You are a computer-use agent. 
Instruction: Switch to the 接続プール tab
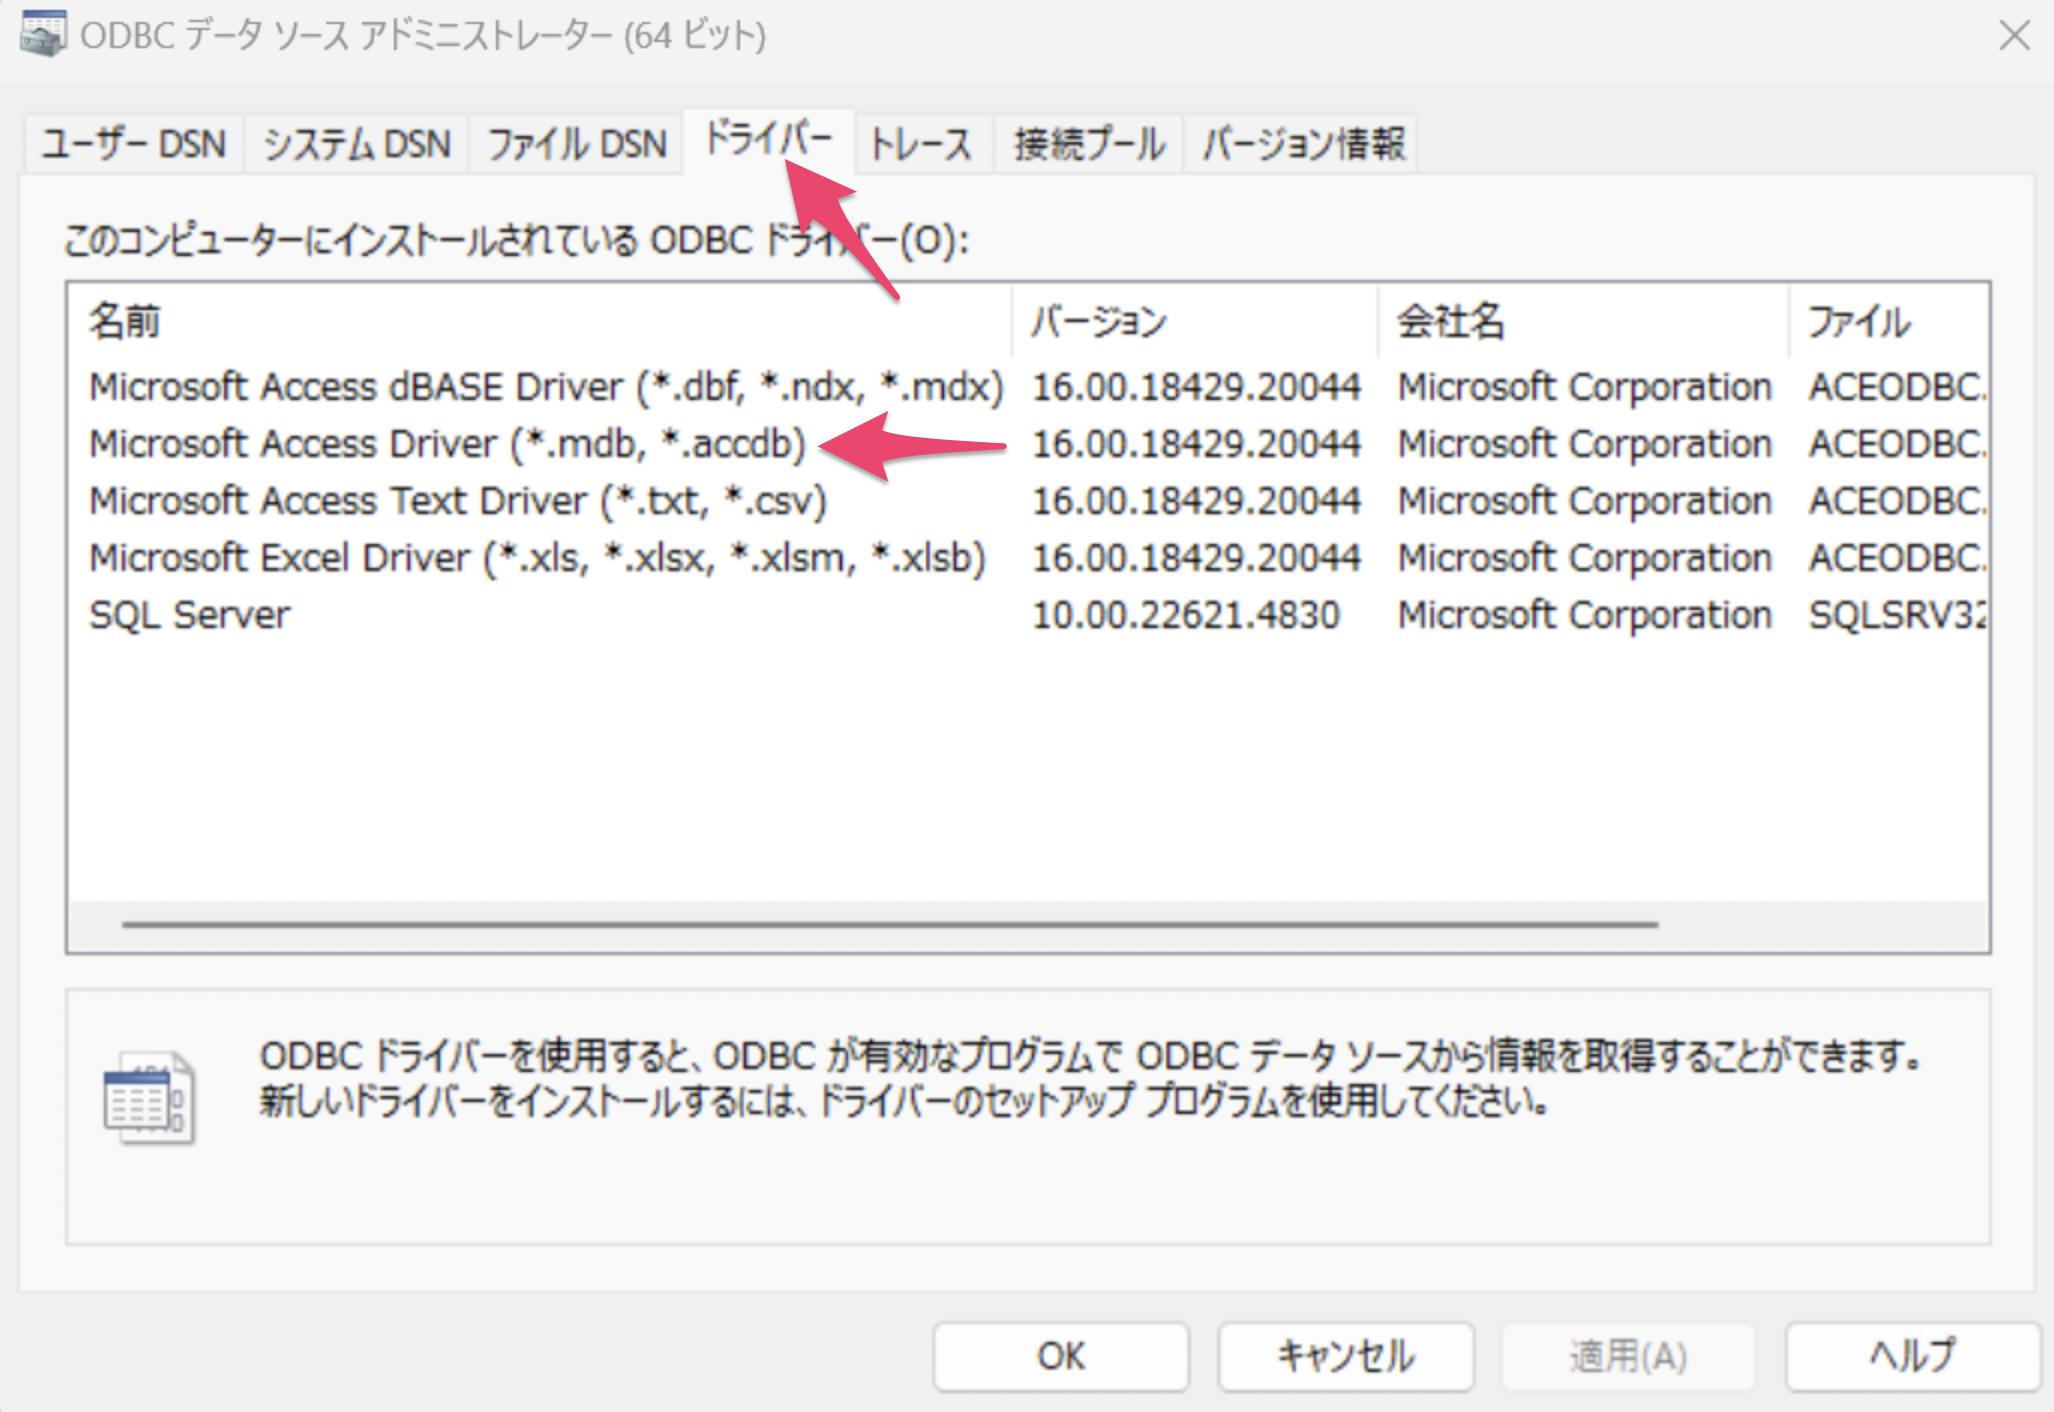click(1089, 144)
